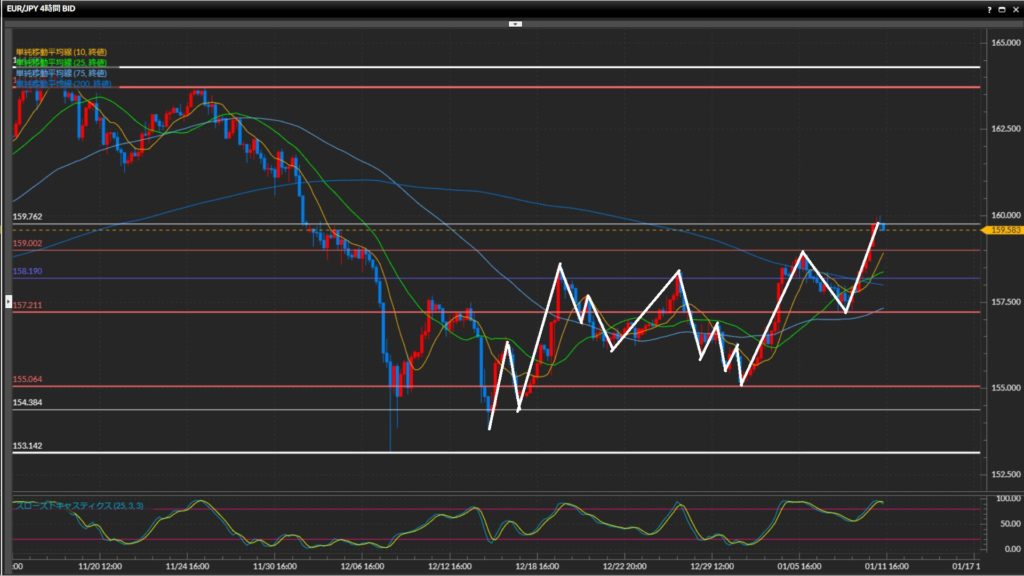Maximize the EUR/JPY chart window

coord(1002,8)
